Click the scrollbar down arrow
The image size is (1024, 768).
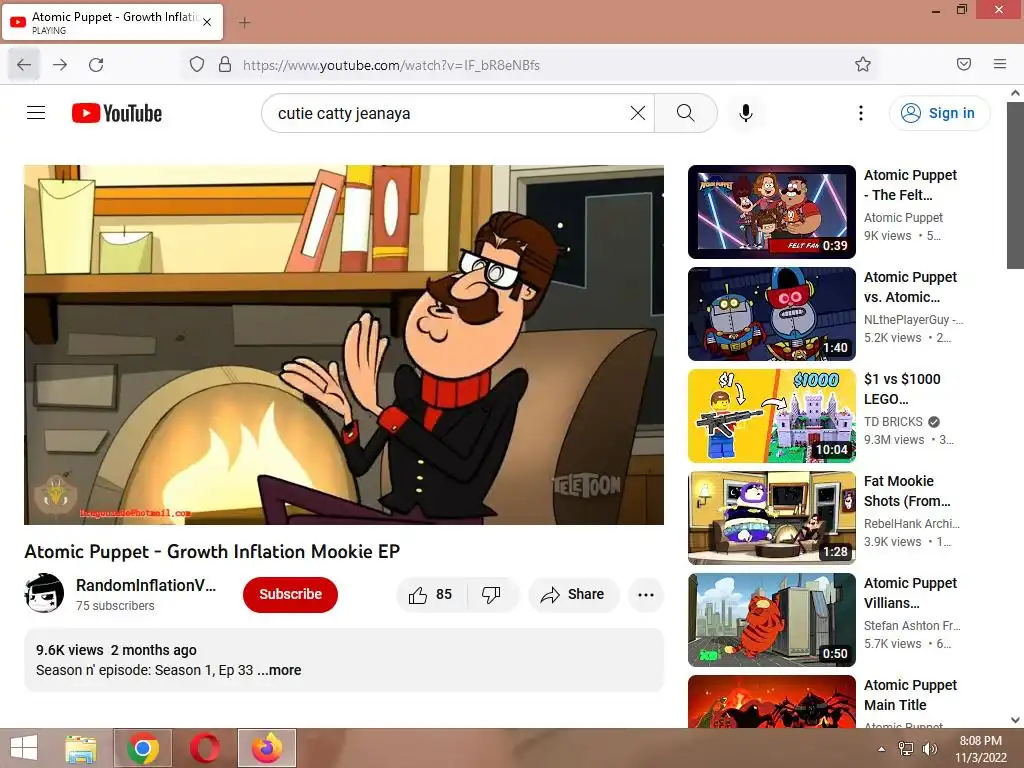point(1015,720)
